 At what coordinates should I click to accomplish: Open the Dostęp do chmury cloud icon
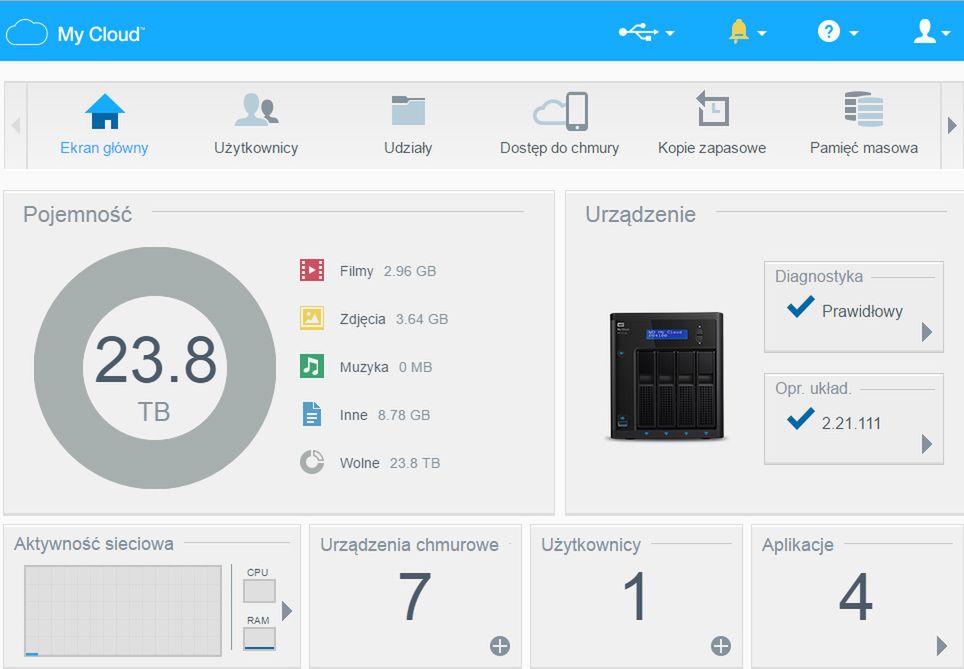click(560, 111)
